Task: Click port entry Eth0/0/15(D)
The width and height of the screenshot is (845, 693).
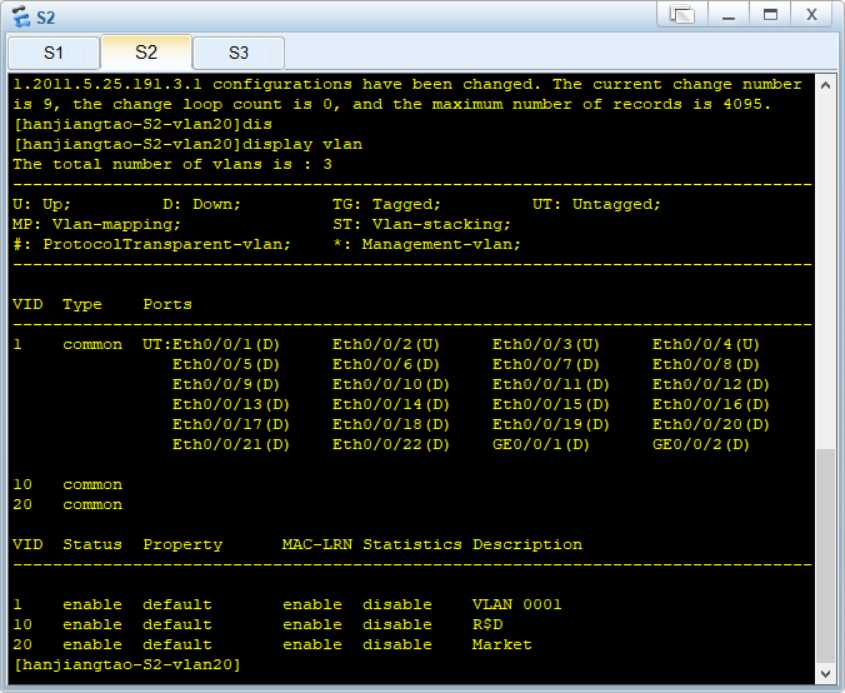Action: 551,404
